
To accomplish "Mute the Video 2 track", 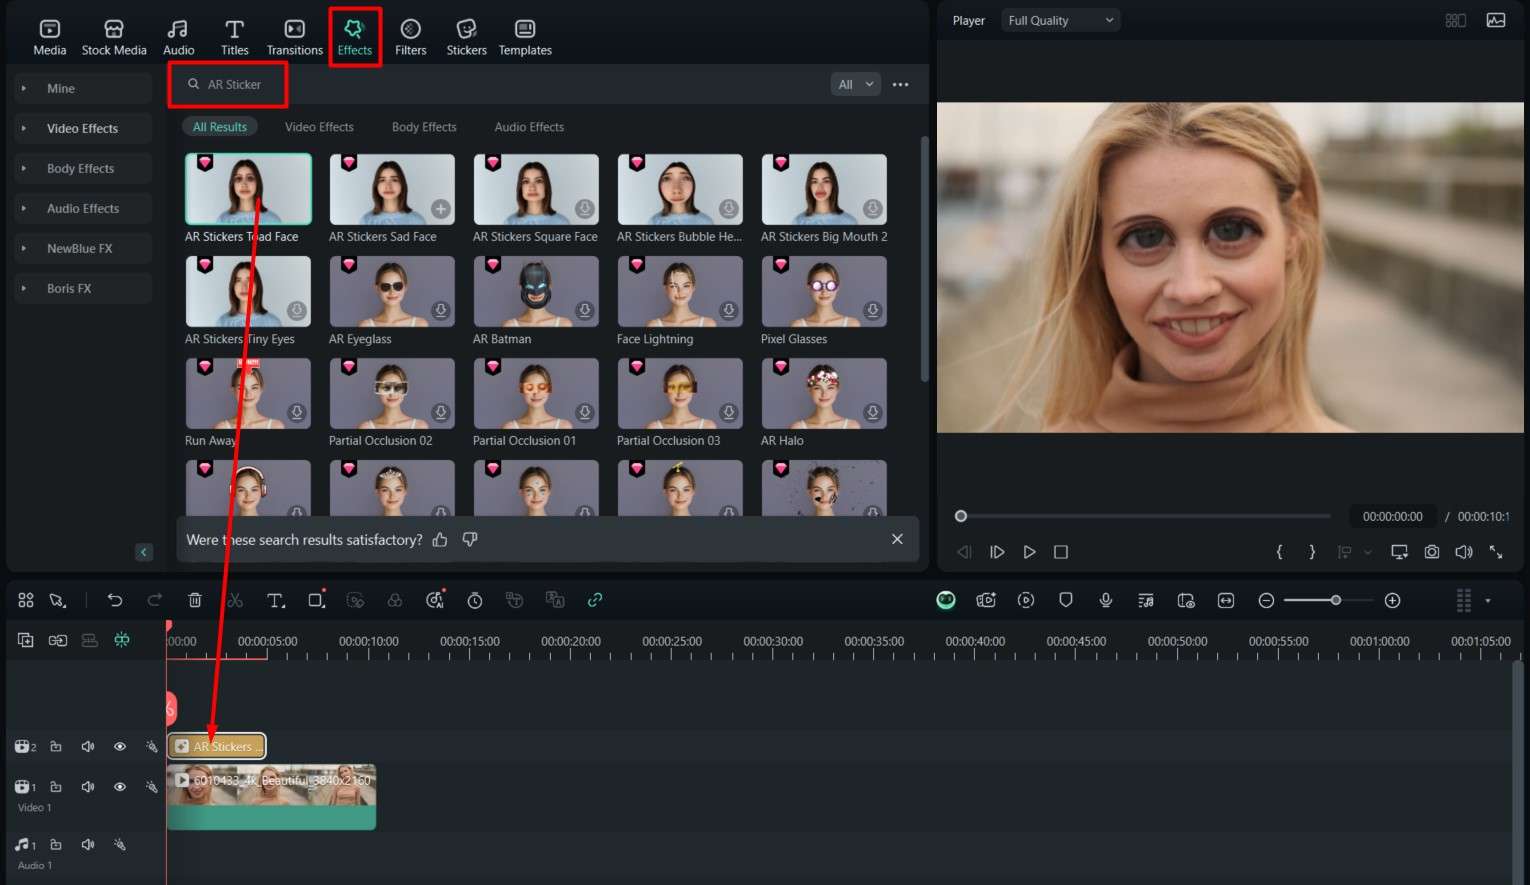I will click(x=88, y=747).
